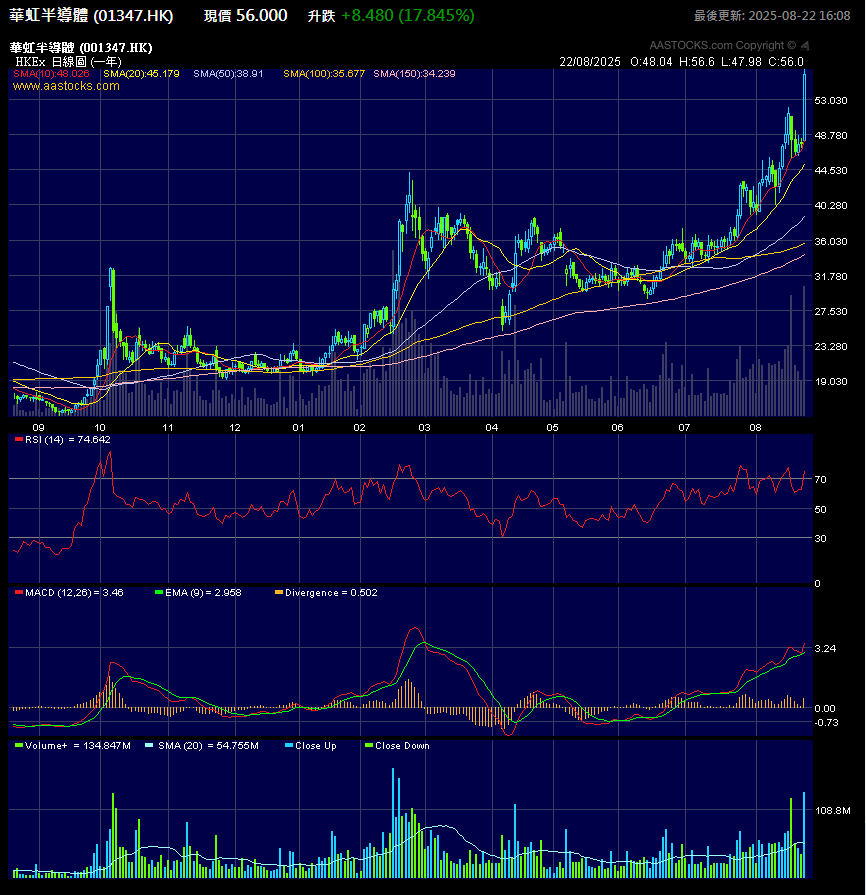
Task: Click month label 03 on time axis
Action: click(x=425, y=428)
